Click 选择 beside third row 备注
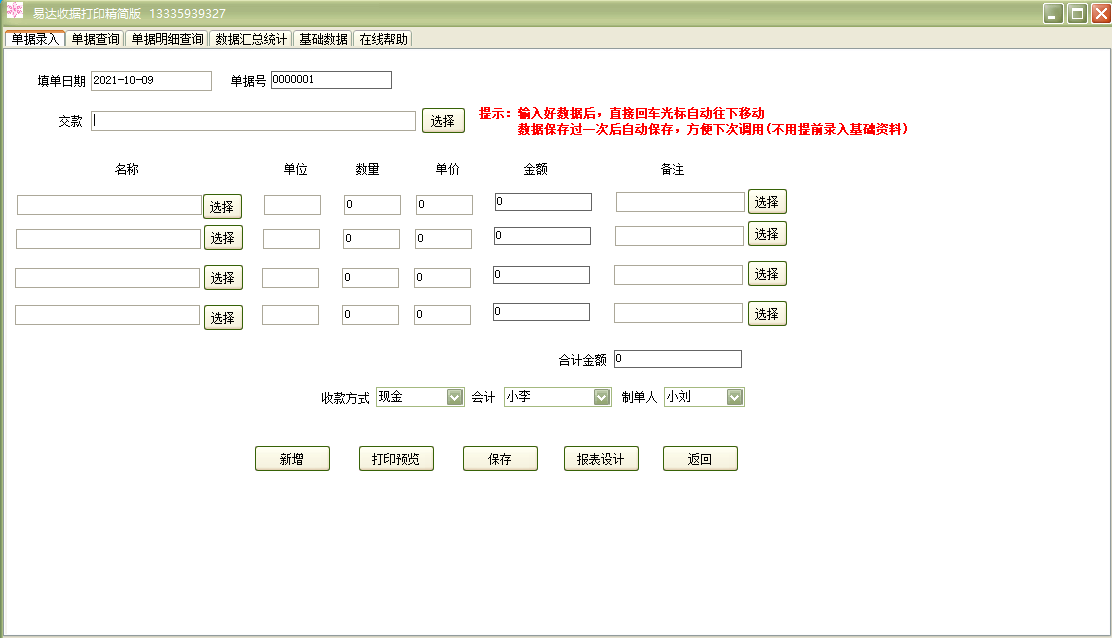This screenshot has height=638, width=1112. pyautogui.click(x=767, y=274)
